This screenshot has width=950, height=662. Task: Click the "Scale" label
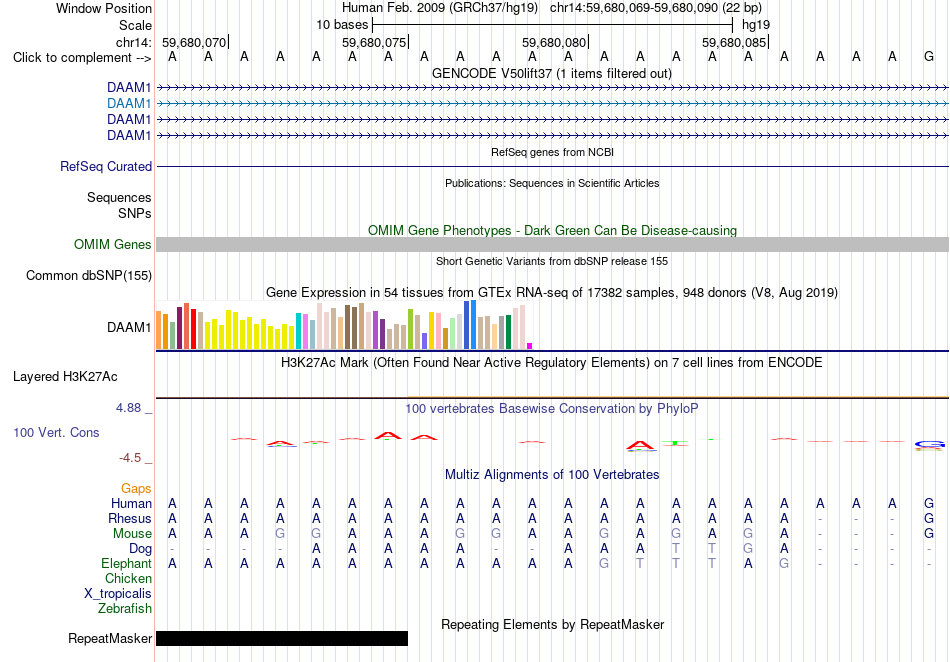135,25
